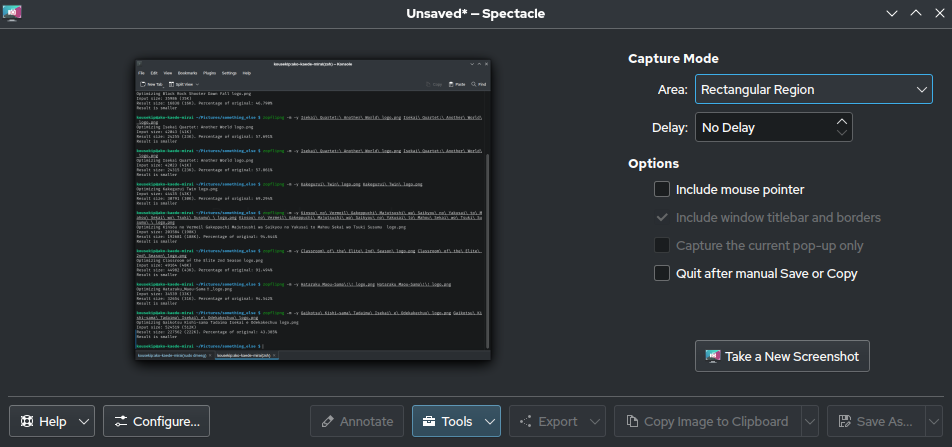Click the captured Konsole screenshot preview

(312, 209)
